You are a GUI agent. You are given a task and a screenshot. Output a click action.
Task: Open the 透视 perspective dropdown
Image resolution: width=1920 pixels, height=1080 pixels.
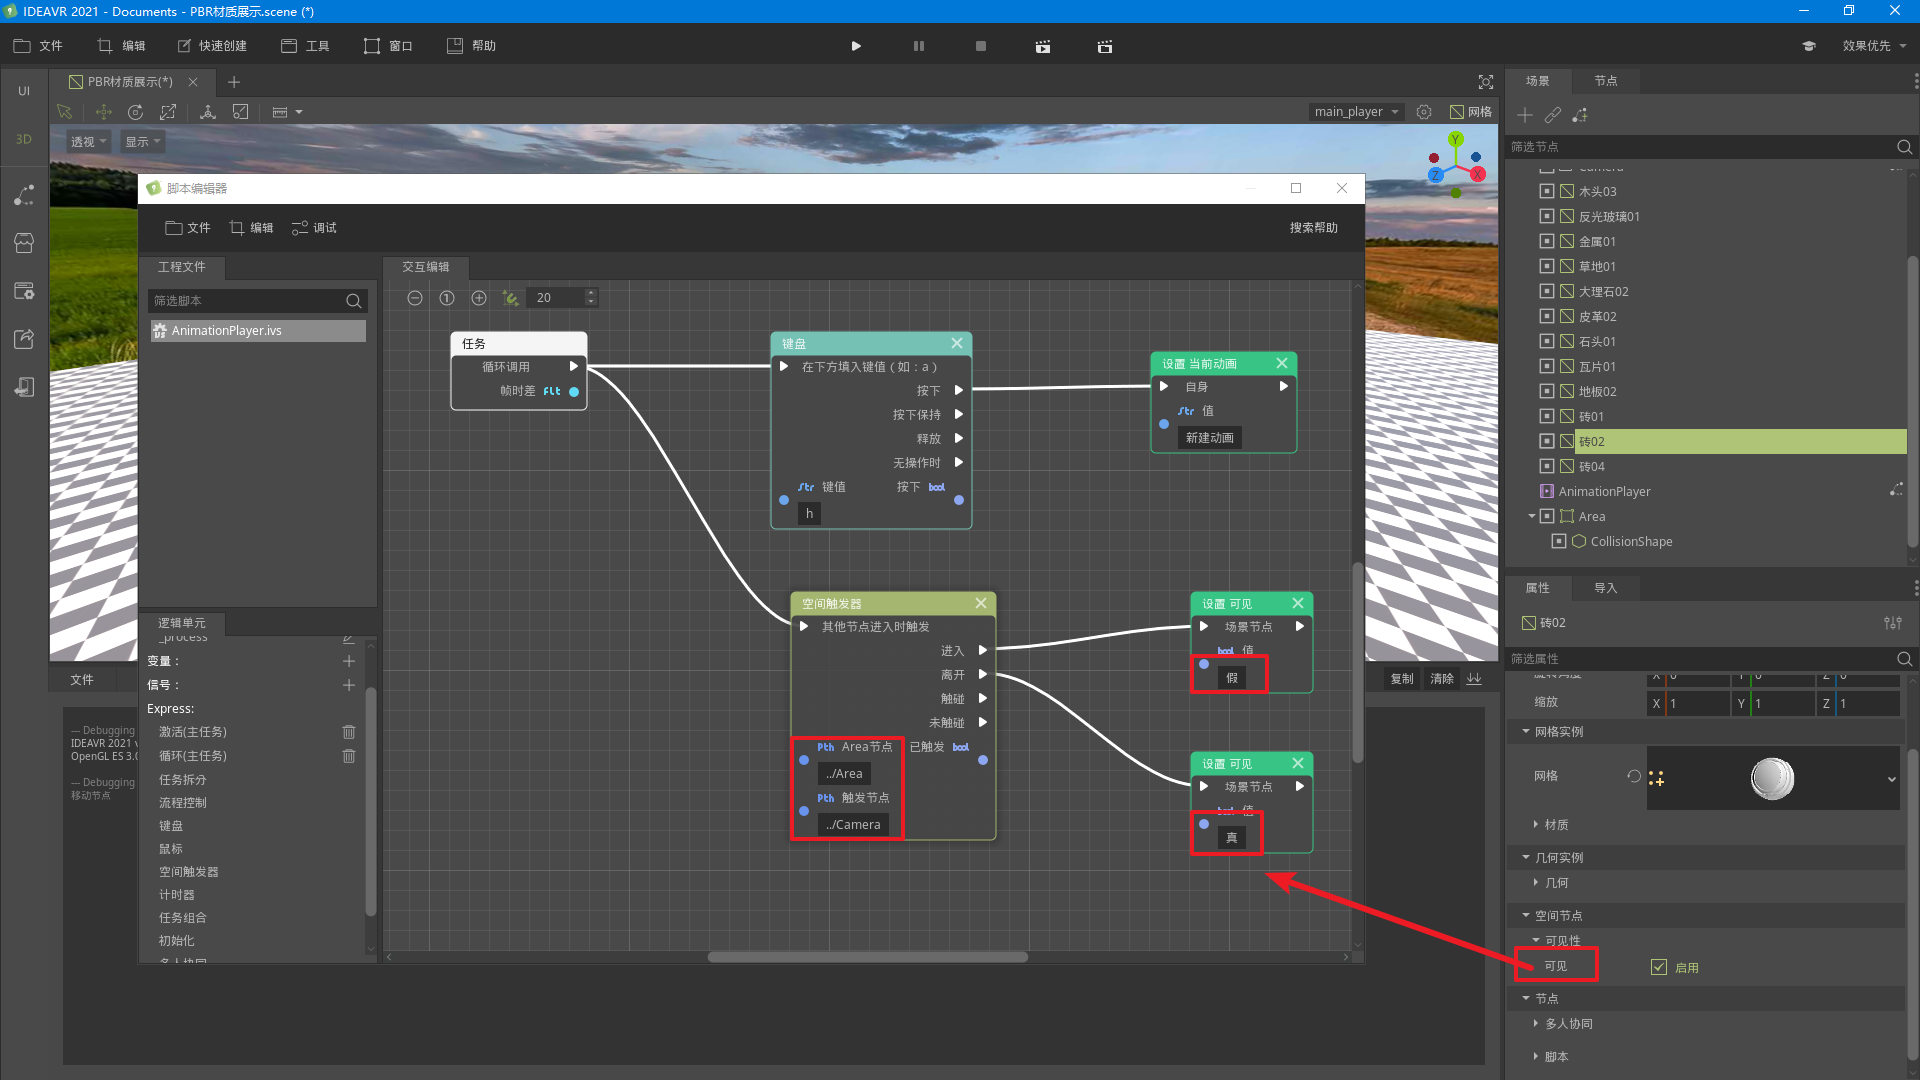click(88, 142)
